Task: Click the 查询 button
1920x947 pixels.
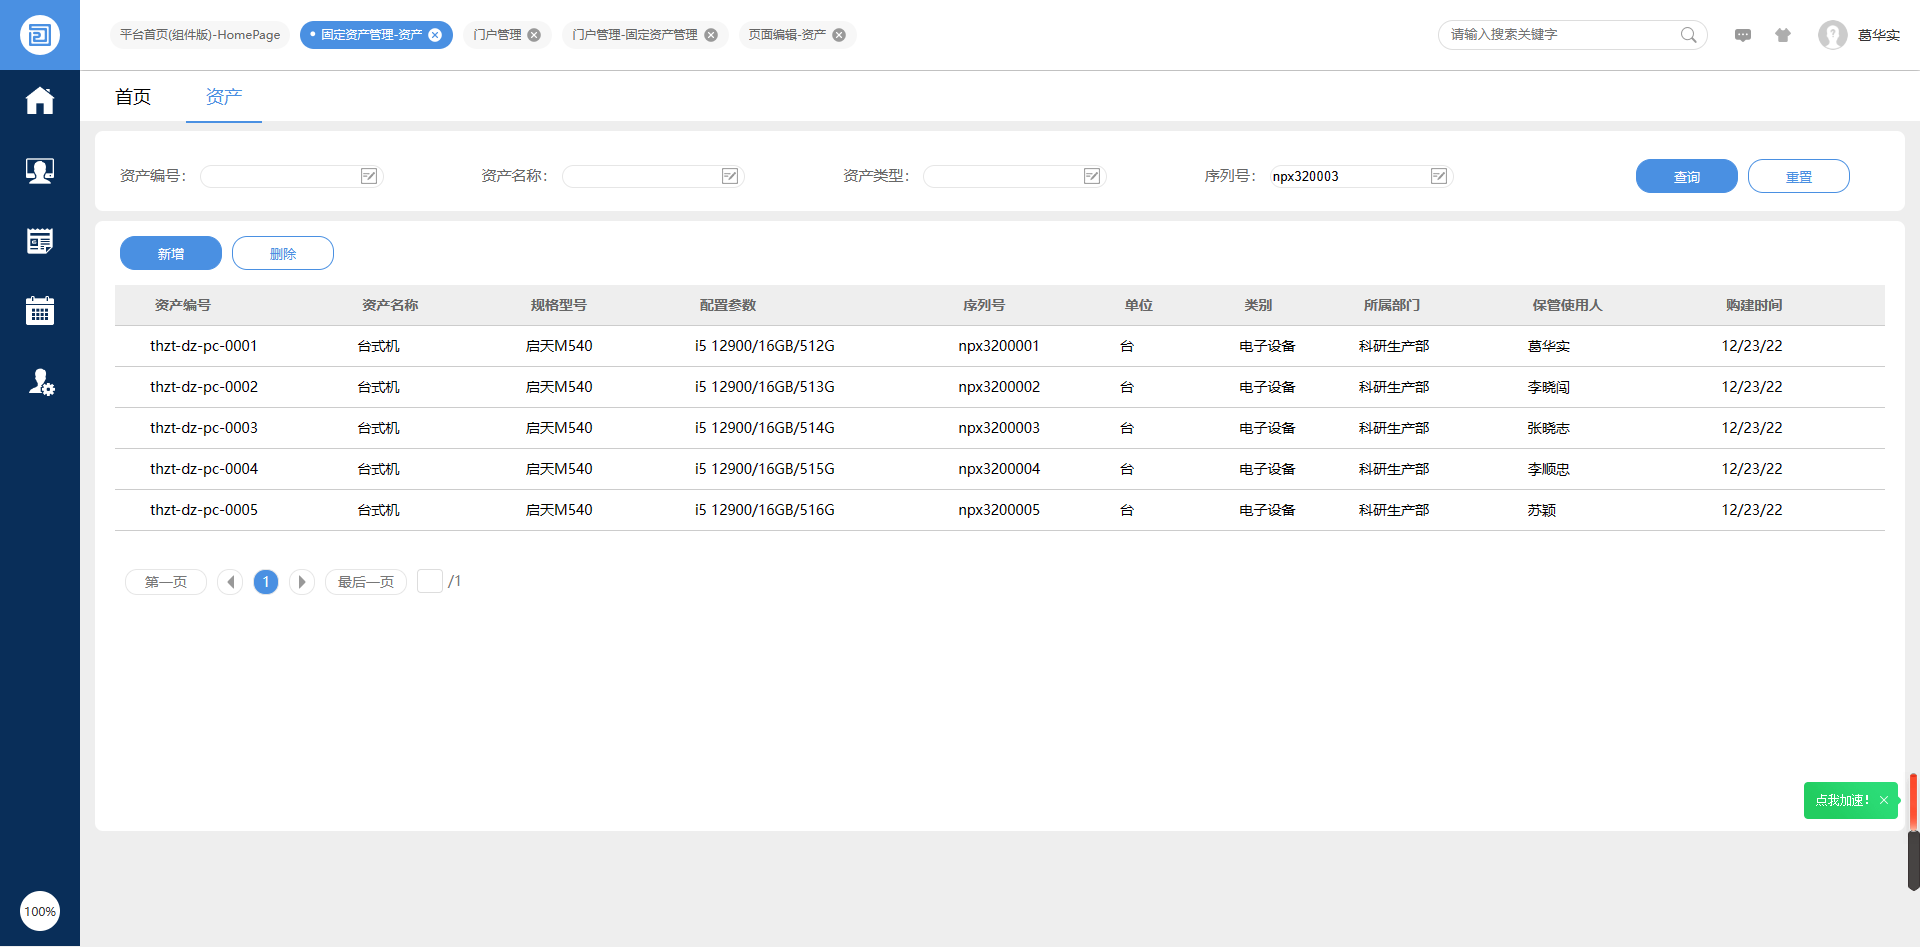Action: click(1686, 176)
